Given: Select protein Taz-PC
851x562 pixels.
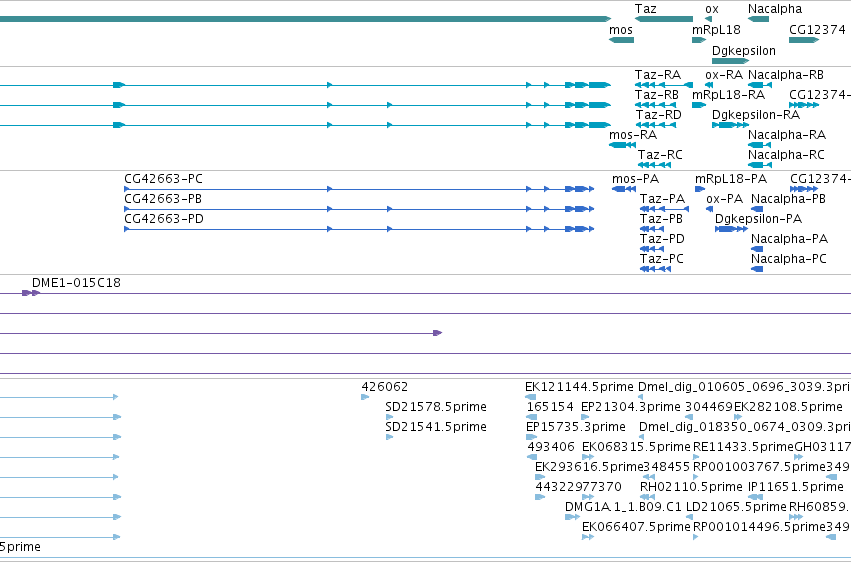Looking at the screenshot, I should [x=662, y=259].
